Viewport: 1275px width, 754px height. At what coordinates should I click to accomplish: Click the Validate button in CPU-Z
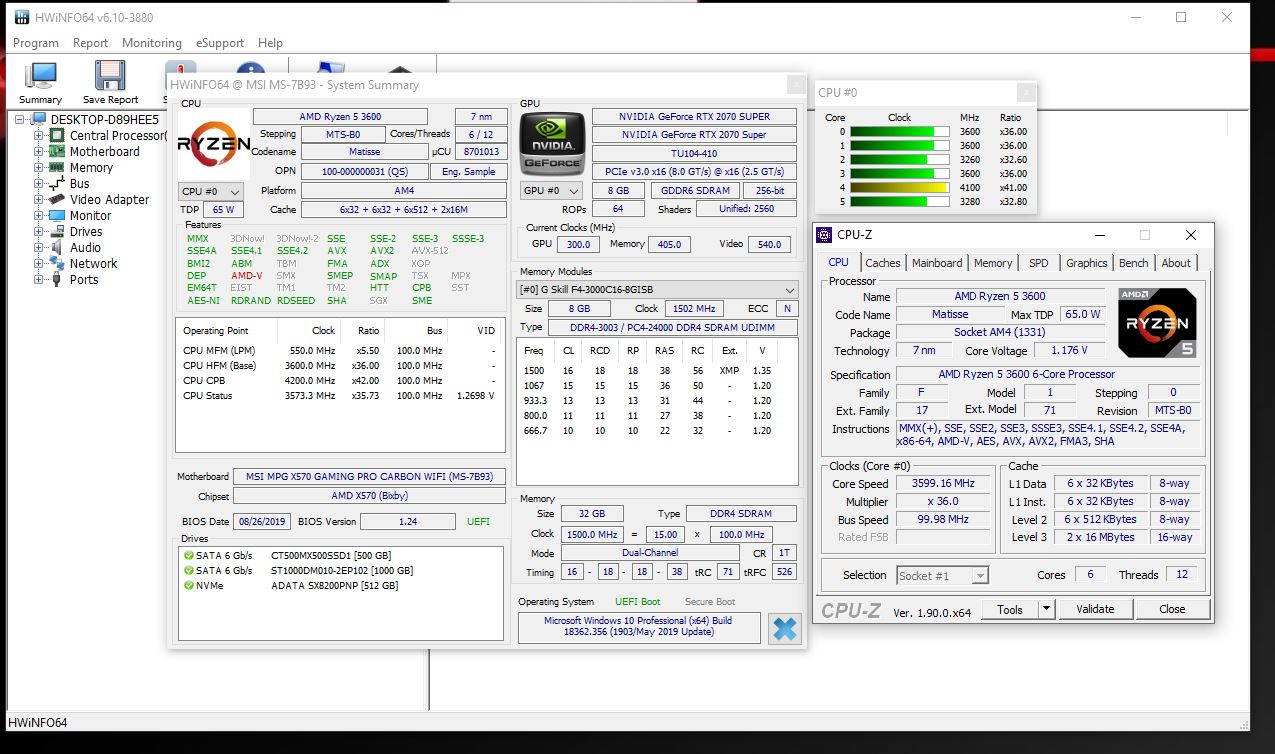pos(1095,609)
